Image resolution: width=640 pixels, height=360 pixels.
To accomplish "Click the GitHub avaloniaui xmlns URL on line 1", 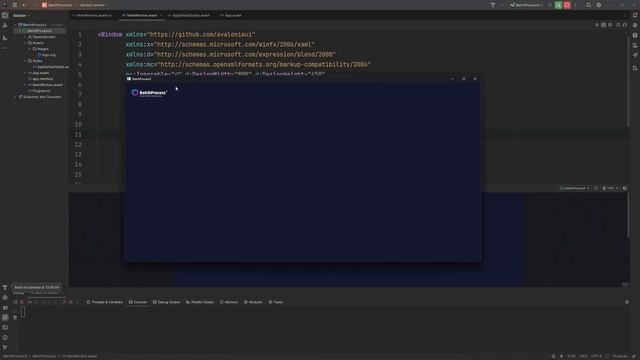I will tap(201, 35).
